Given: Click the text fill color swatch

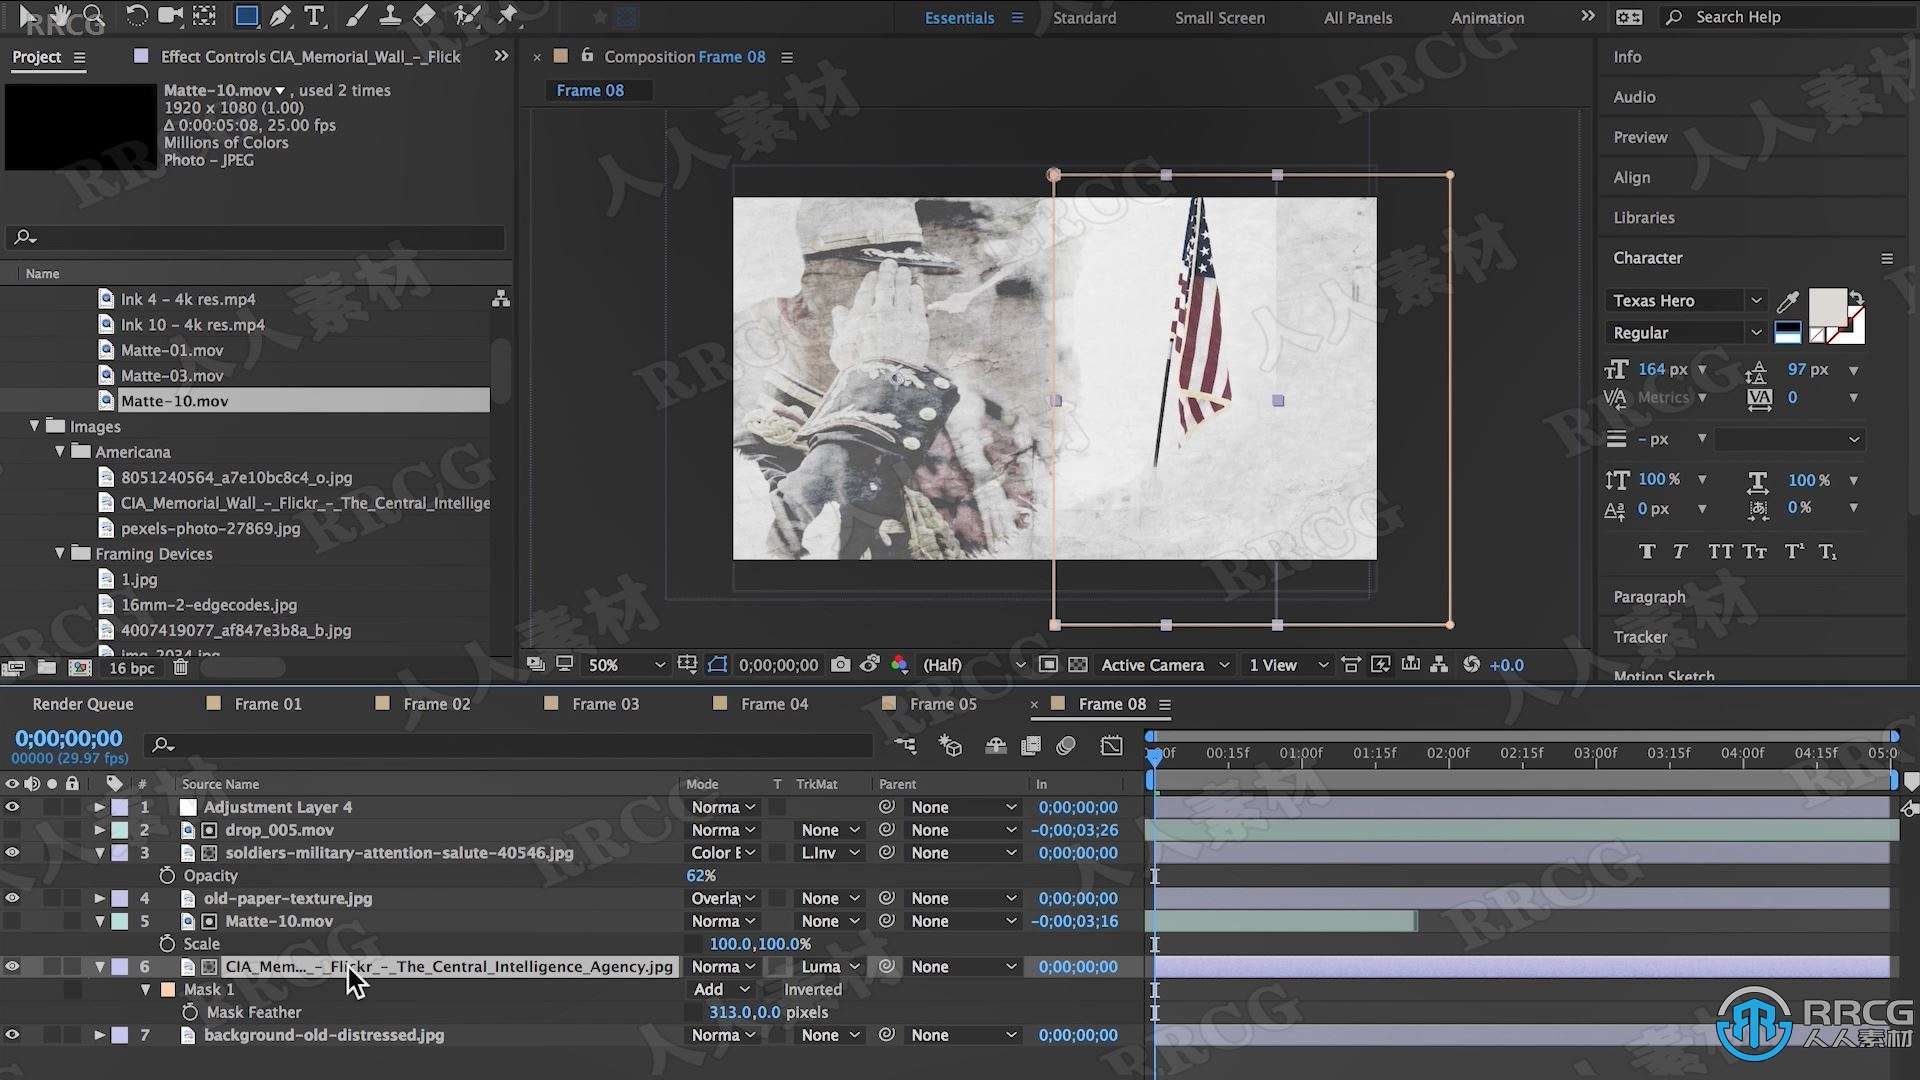Looking at the screenshot, I should [1828, 307].
